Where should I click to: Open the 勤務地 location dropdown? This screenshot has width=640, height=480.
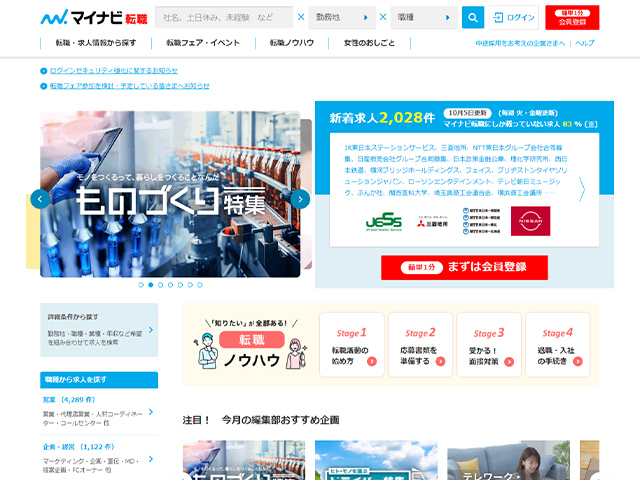pos(342,18)
